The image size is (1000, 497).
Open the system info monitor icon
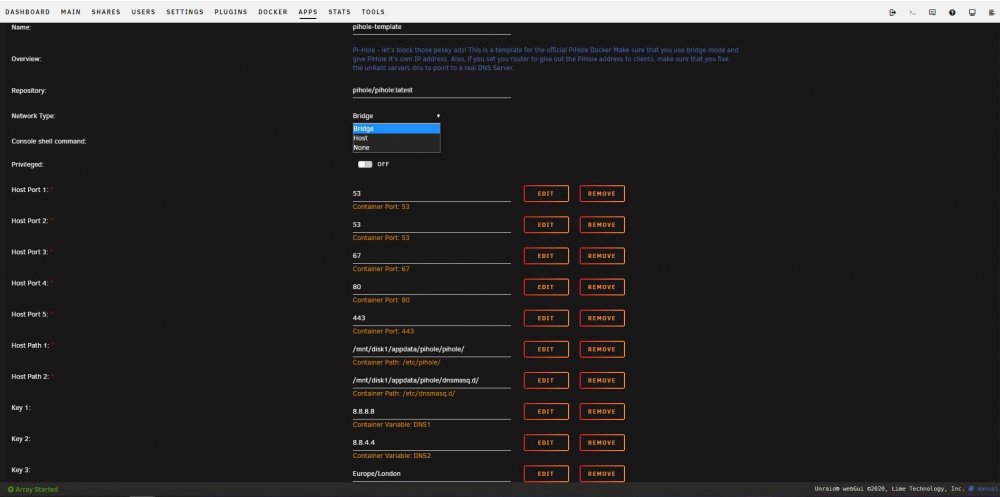click(972, 12)
